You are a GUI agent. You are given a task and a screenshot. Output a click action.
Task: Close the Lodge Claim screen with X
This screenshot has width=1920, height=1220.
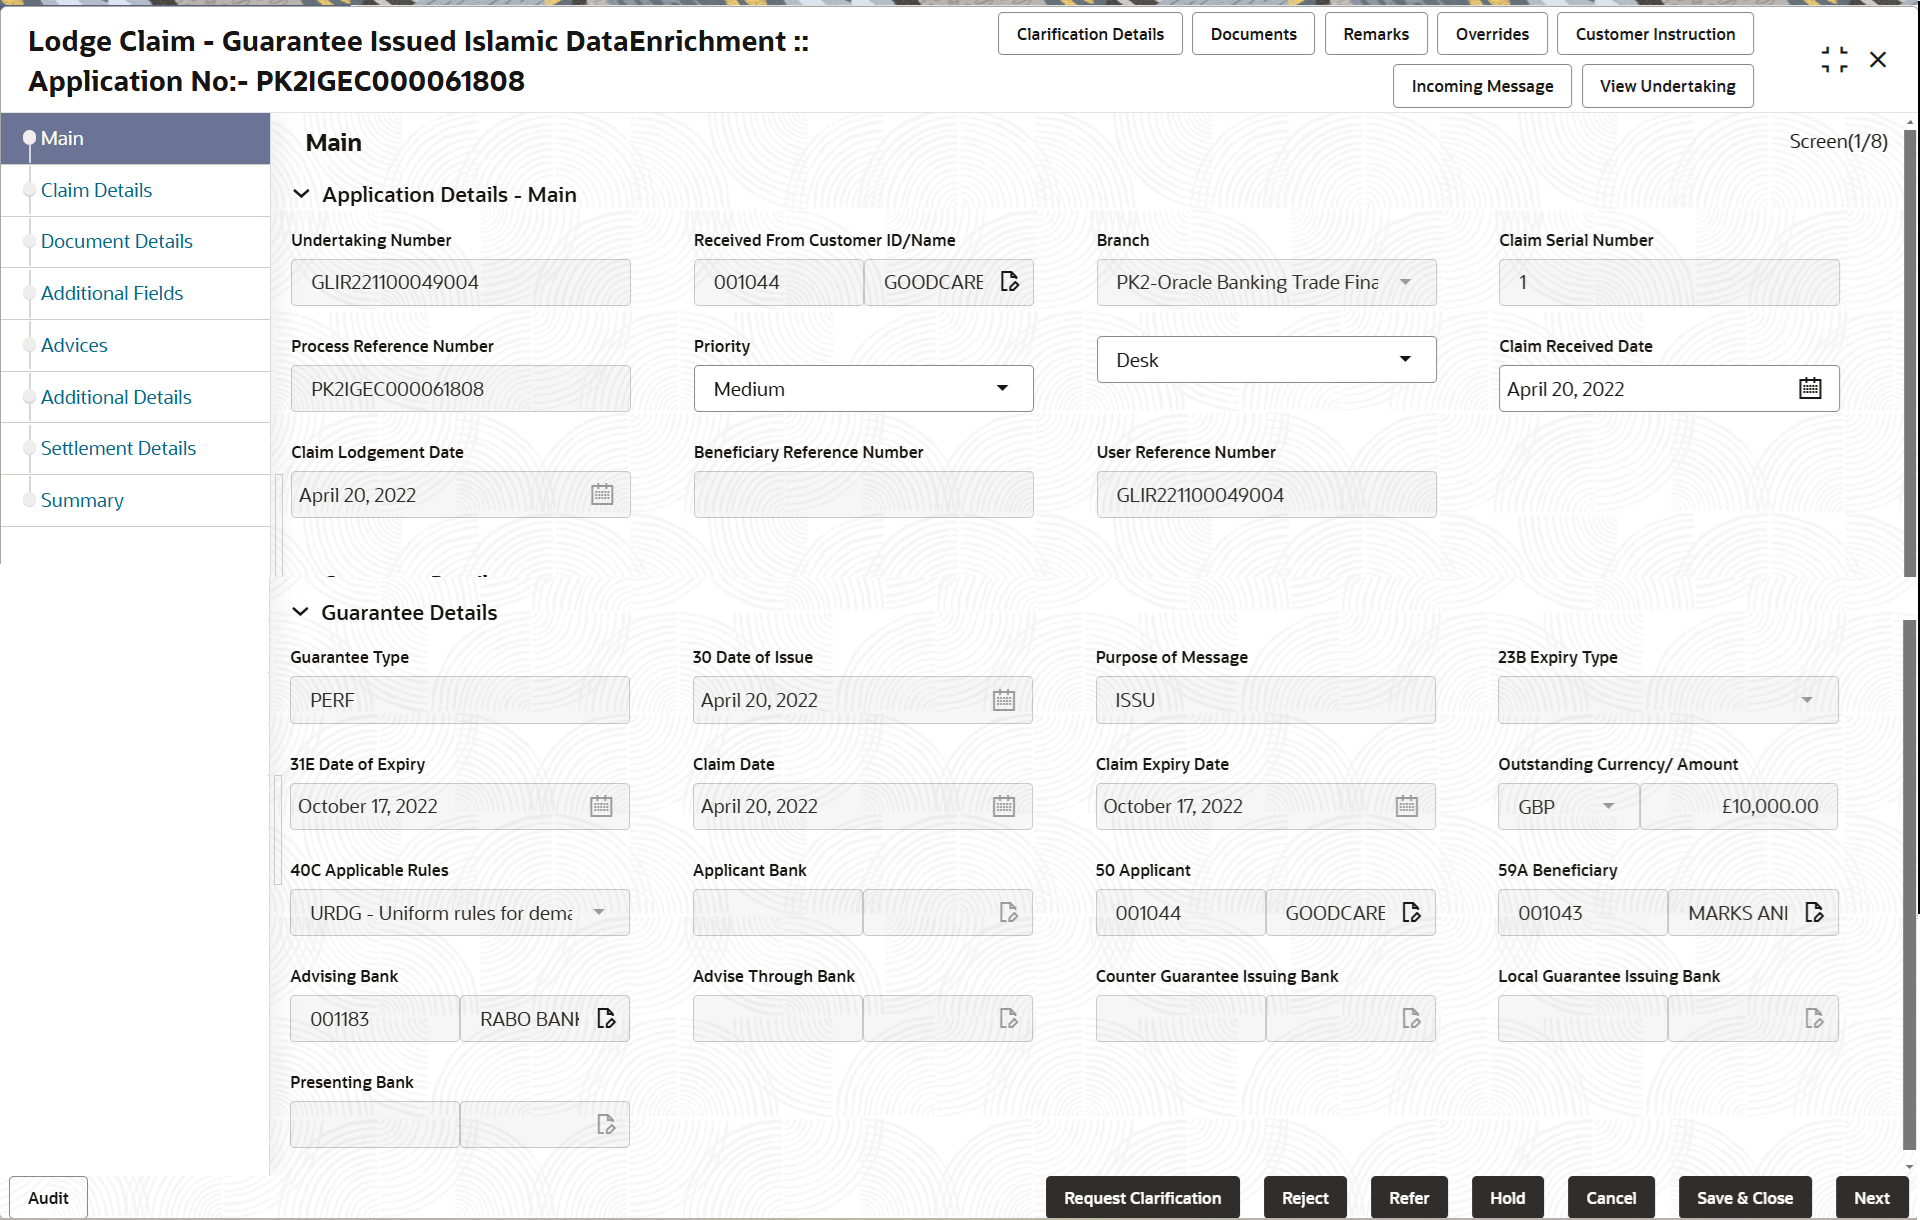1878,60
